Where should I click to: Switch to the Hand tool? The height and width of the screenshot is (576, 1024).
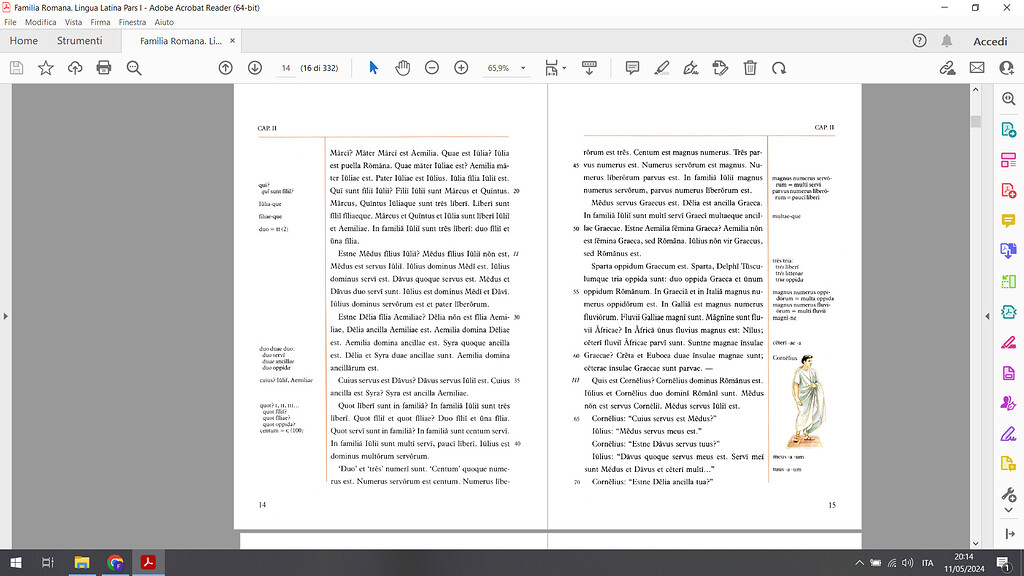point(402,67)
